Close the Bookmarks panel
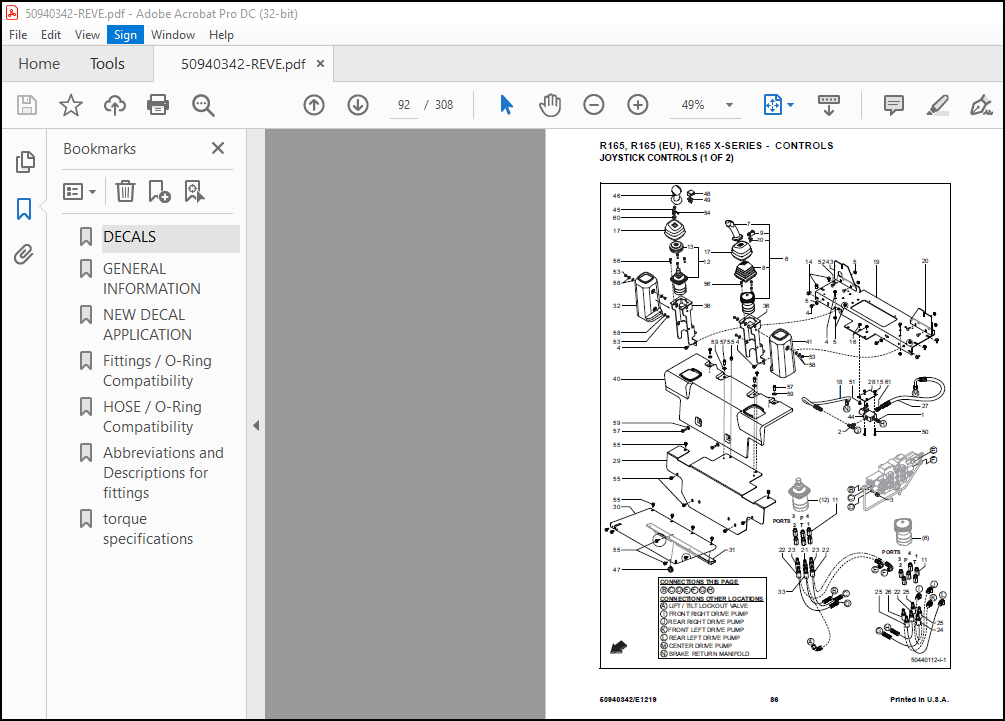Screen dimensions: 1005x721 (x=218, y=148)
